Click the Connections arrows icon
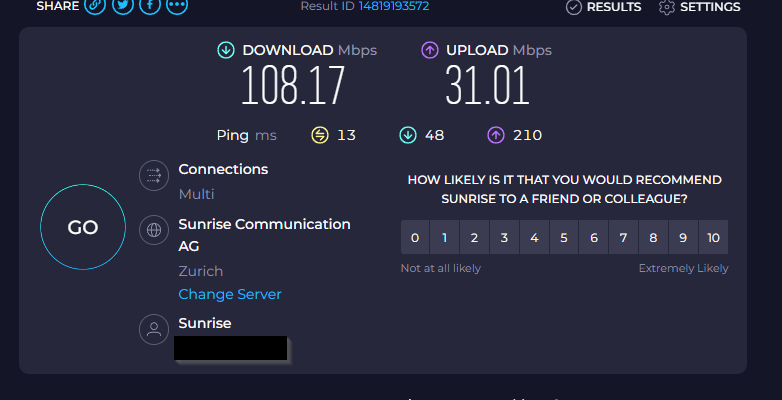The height and width of the screenshot is (400, 782). pyautogui.click(x=154, y=176)
